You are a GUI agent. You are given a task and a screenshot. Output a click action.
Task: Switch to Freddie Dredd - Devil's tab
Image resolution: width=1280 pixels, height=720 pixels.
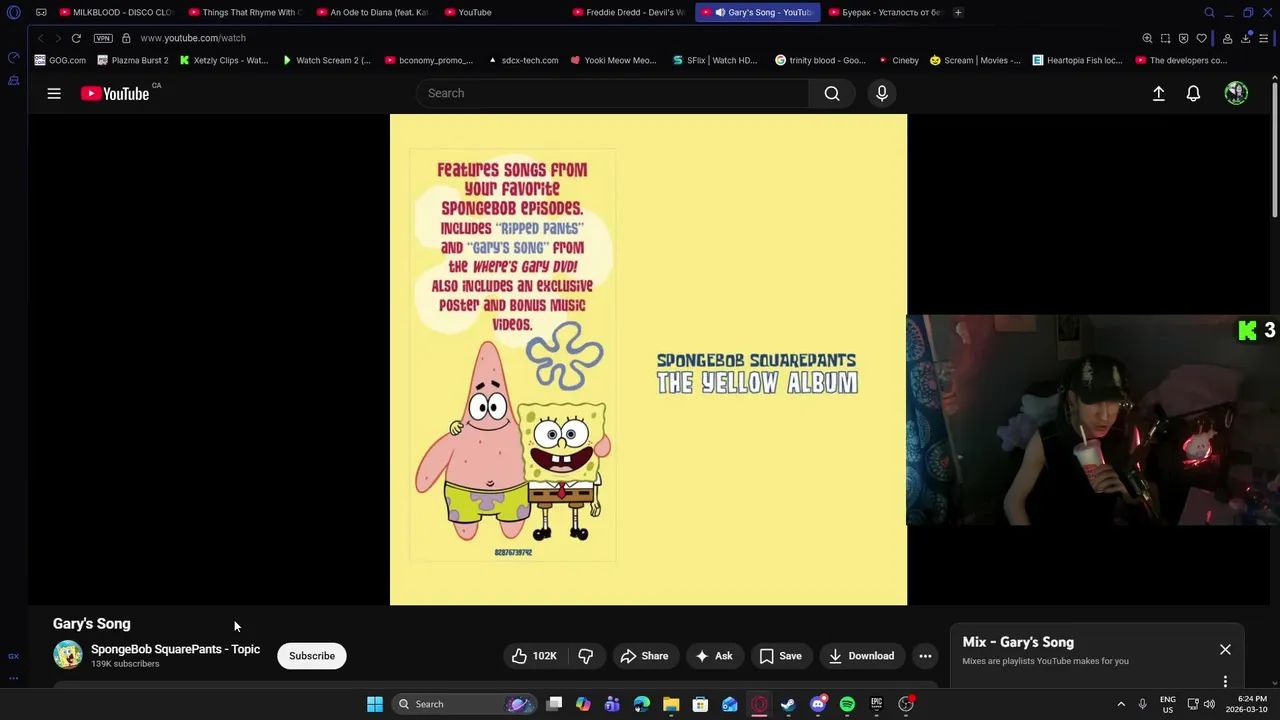coord(628,12)
